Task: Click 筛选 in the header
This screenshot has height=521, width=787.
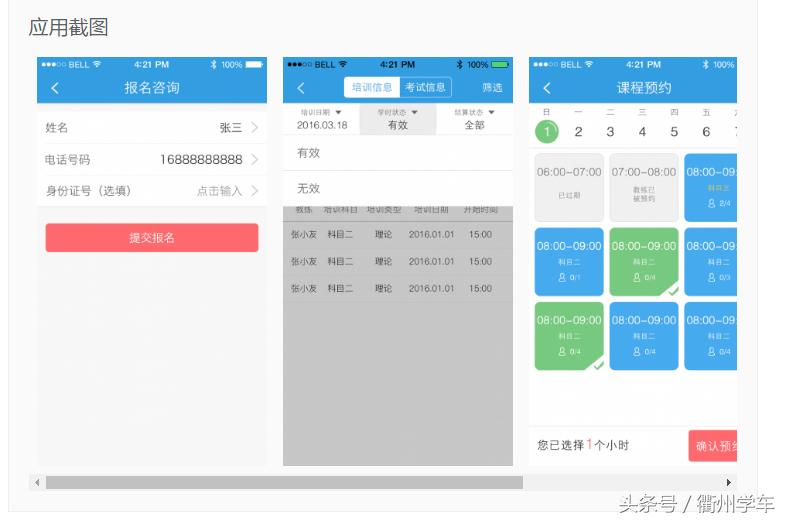Action: [492, 88]
